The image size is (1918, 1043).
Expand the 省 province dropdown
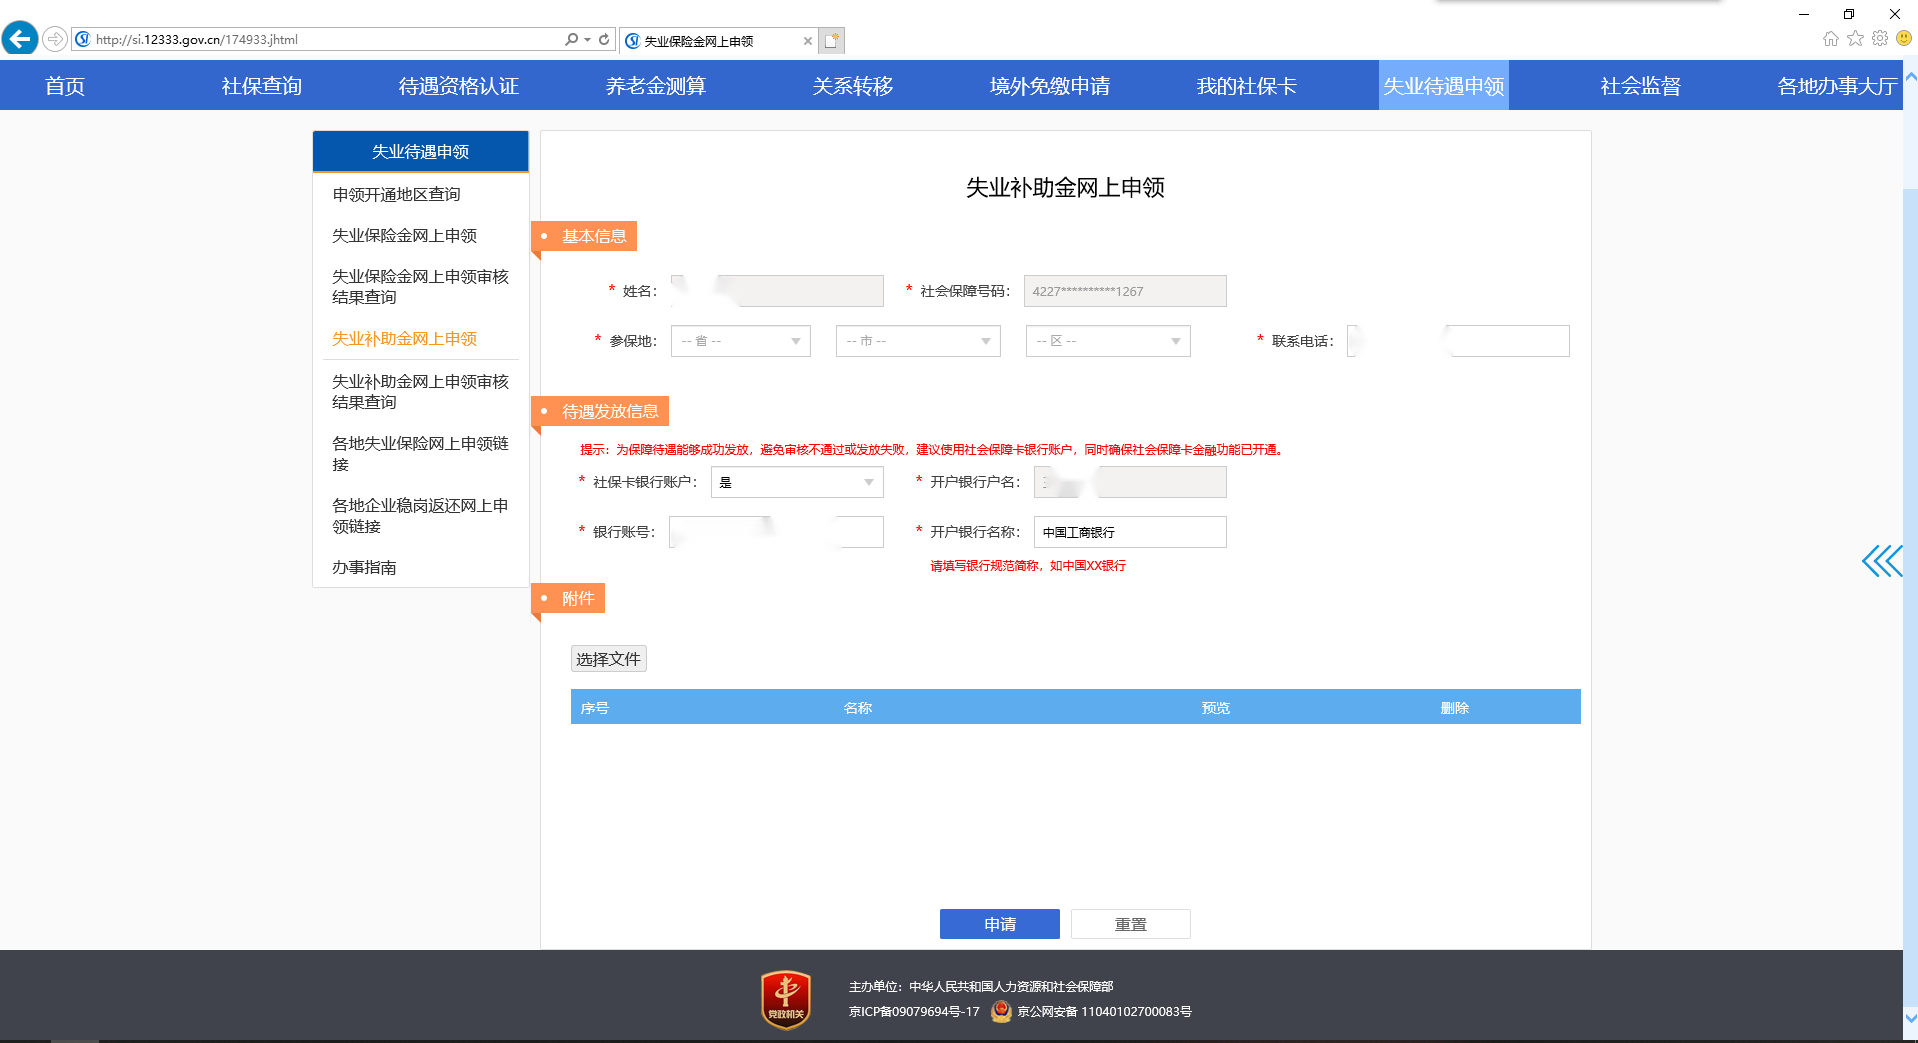tap(740, 341)
